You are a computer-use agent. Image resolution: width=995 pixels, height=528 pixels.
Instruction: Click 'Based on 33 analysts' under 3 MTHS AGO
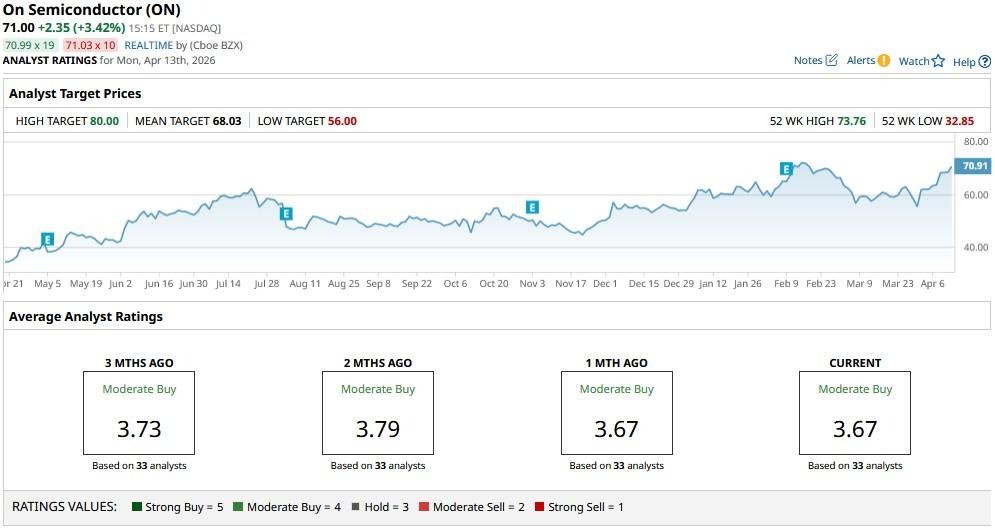(x=139, y=465)
